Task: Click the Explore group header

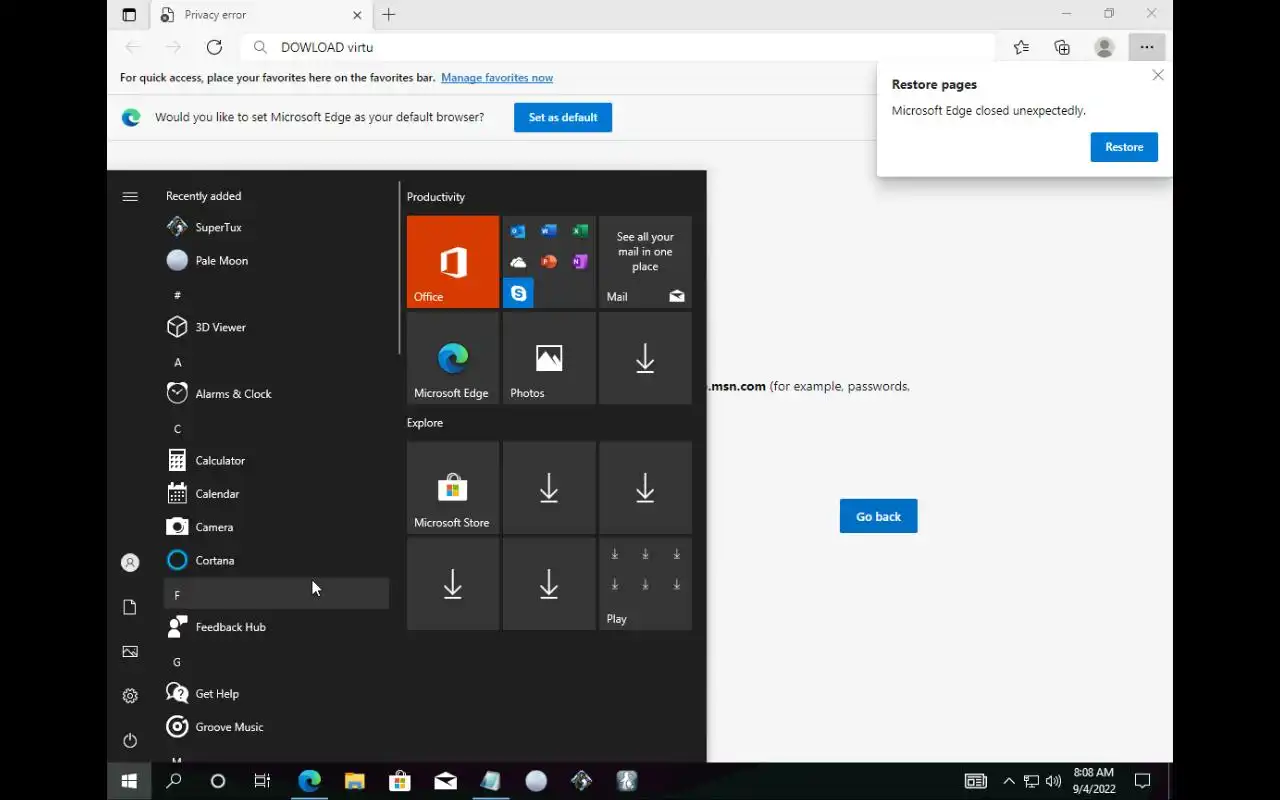Action: pyautogui.click(x=425, y=423)
